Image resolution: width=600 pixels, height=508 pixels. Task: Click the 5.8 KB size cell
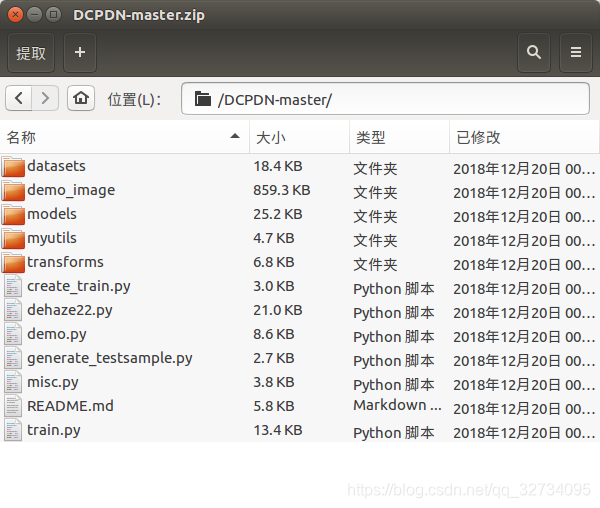(x=274, y=406)
